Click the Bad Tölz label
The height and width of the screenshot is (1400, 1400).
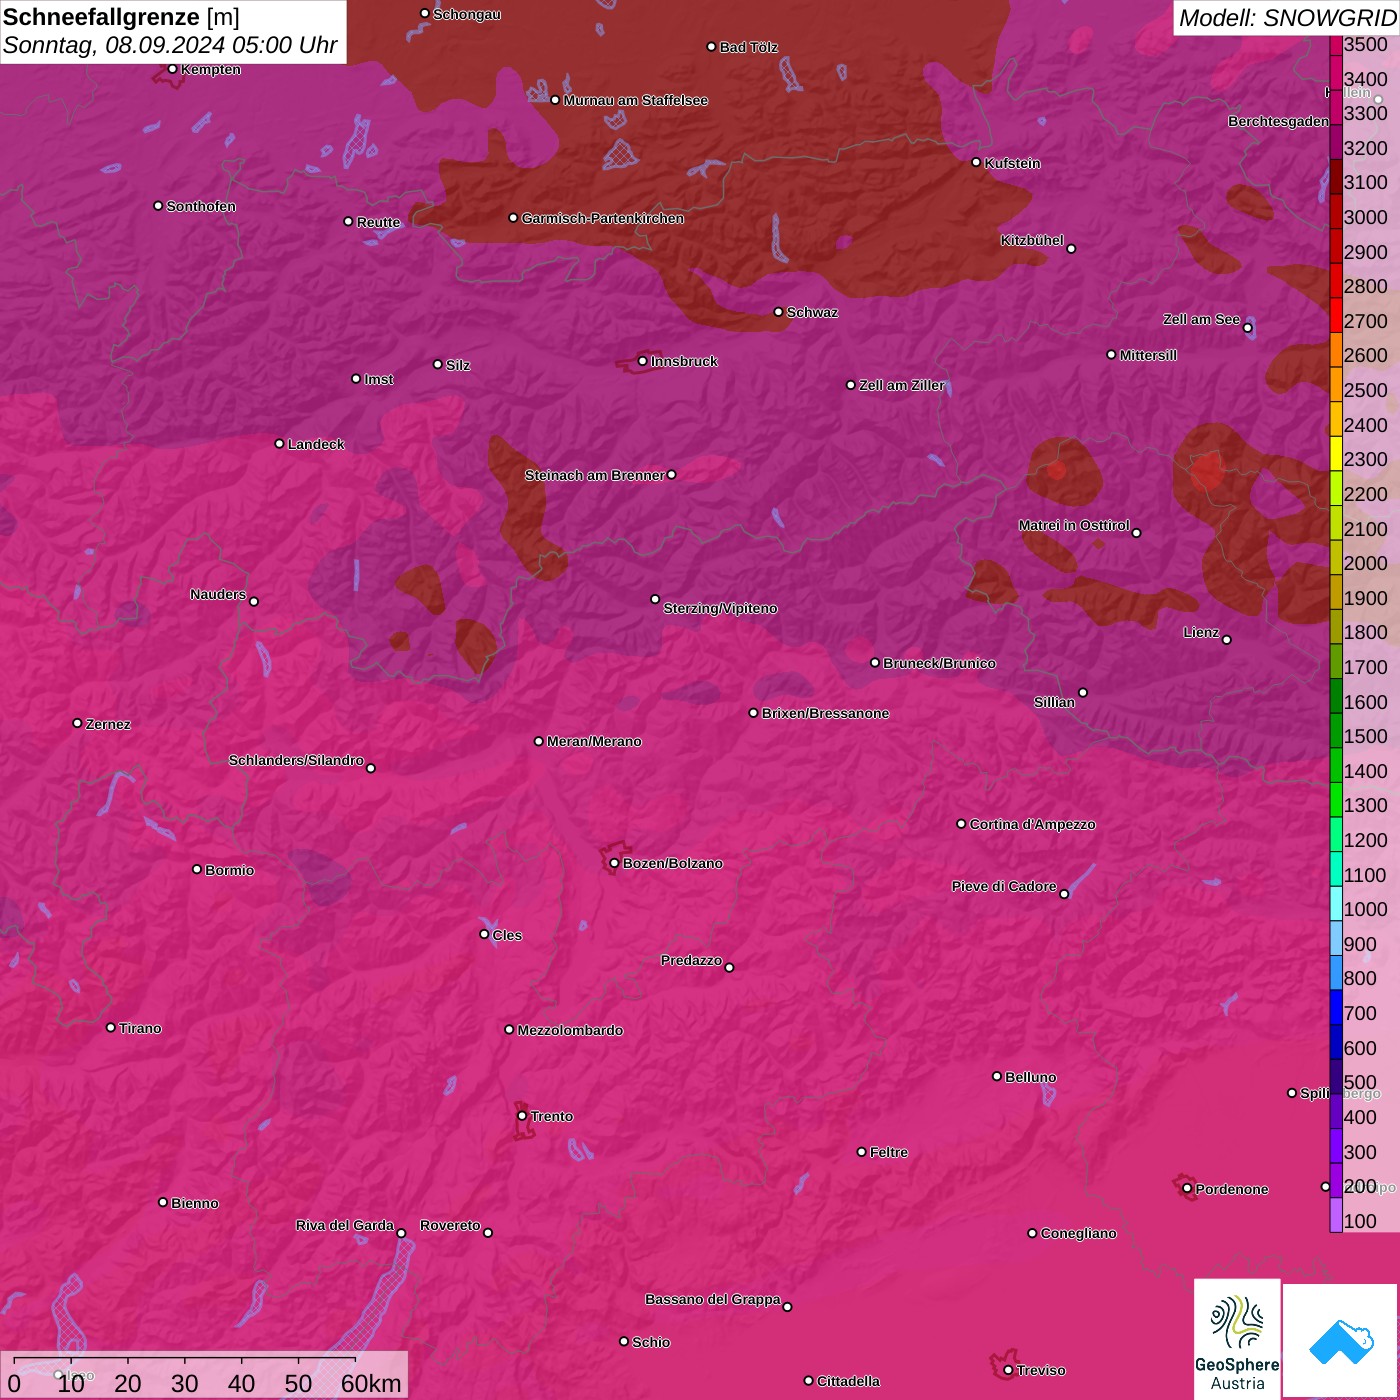click(748, 47)
